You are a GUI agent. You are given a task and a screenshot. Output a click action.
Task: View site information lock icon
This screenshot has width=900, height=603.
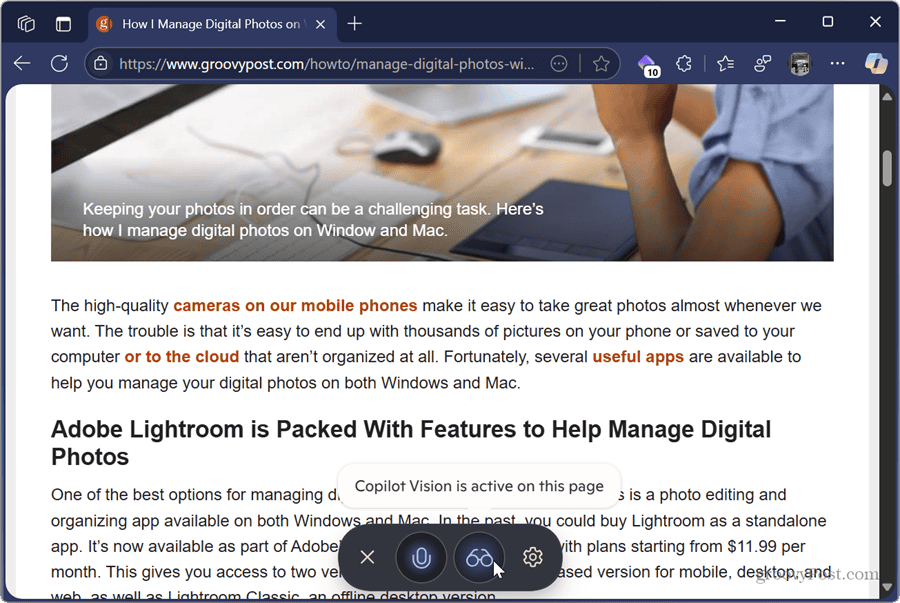(100, 63)
